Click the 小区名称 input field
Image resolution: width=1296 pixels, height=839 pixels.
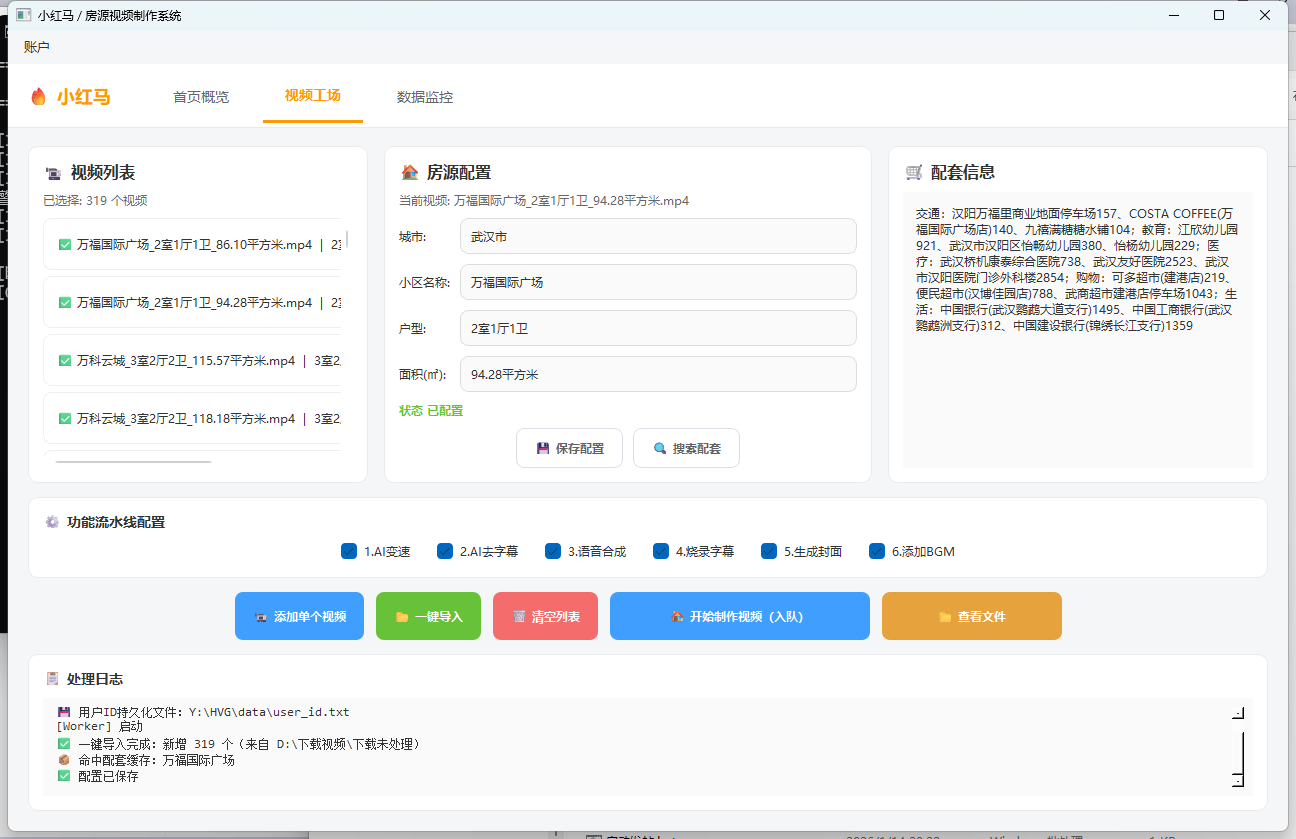(x=658, y=282)
